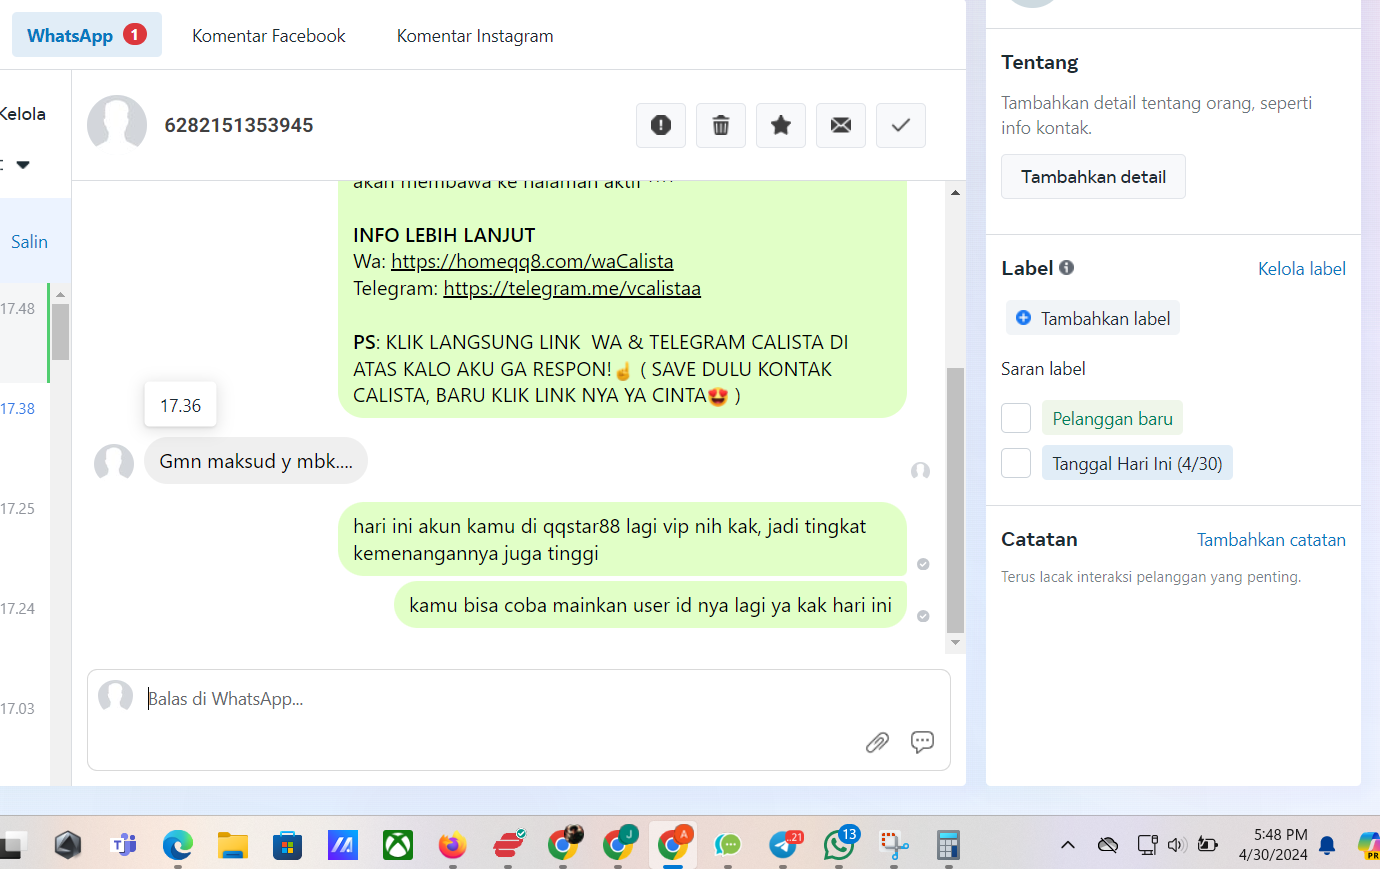Open notification bell in system tray
This screenshot has height=869, width=1380.
[1327, 846]
